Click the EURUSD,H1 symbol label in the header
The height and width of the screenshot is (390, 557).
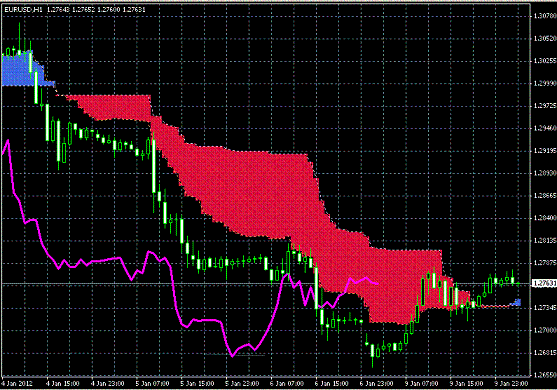coord(23,10)
